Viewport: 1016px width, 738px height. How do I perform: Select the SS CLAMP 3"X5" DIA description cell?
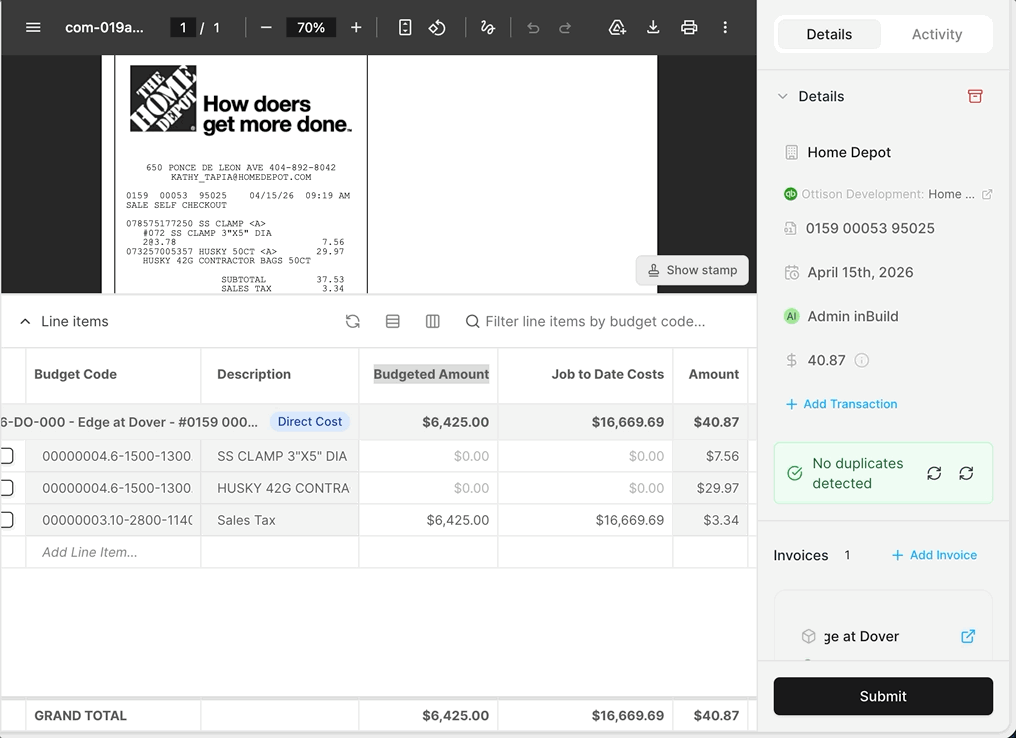280,456
